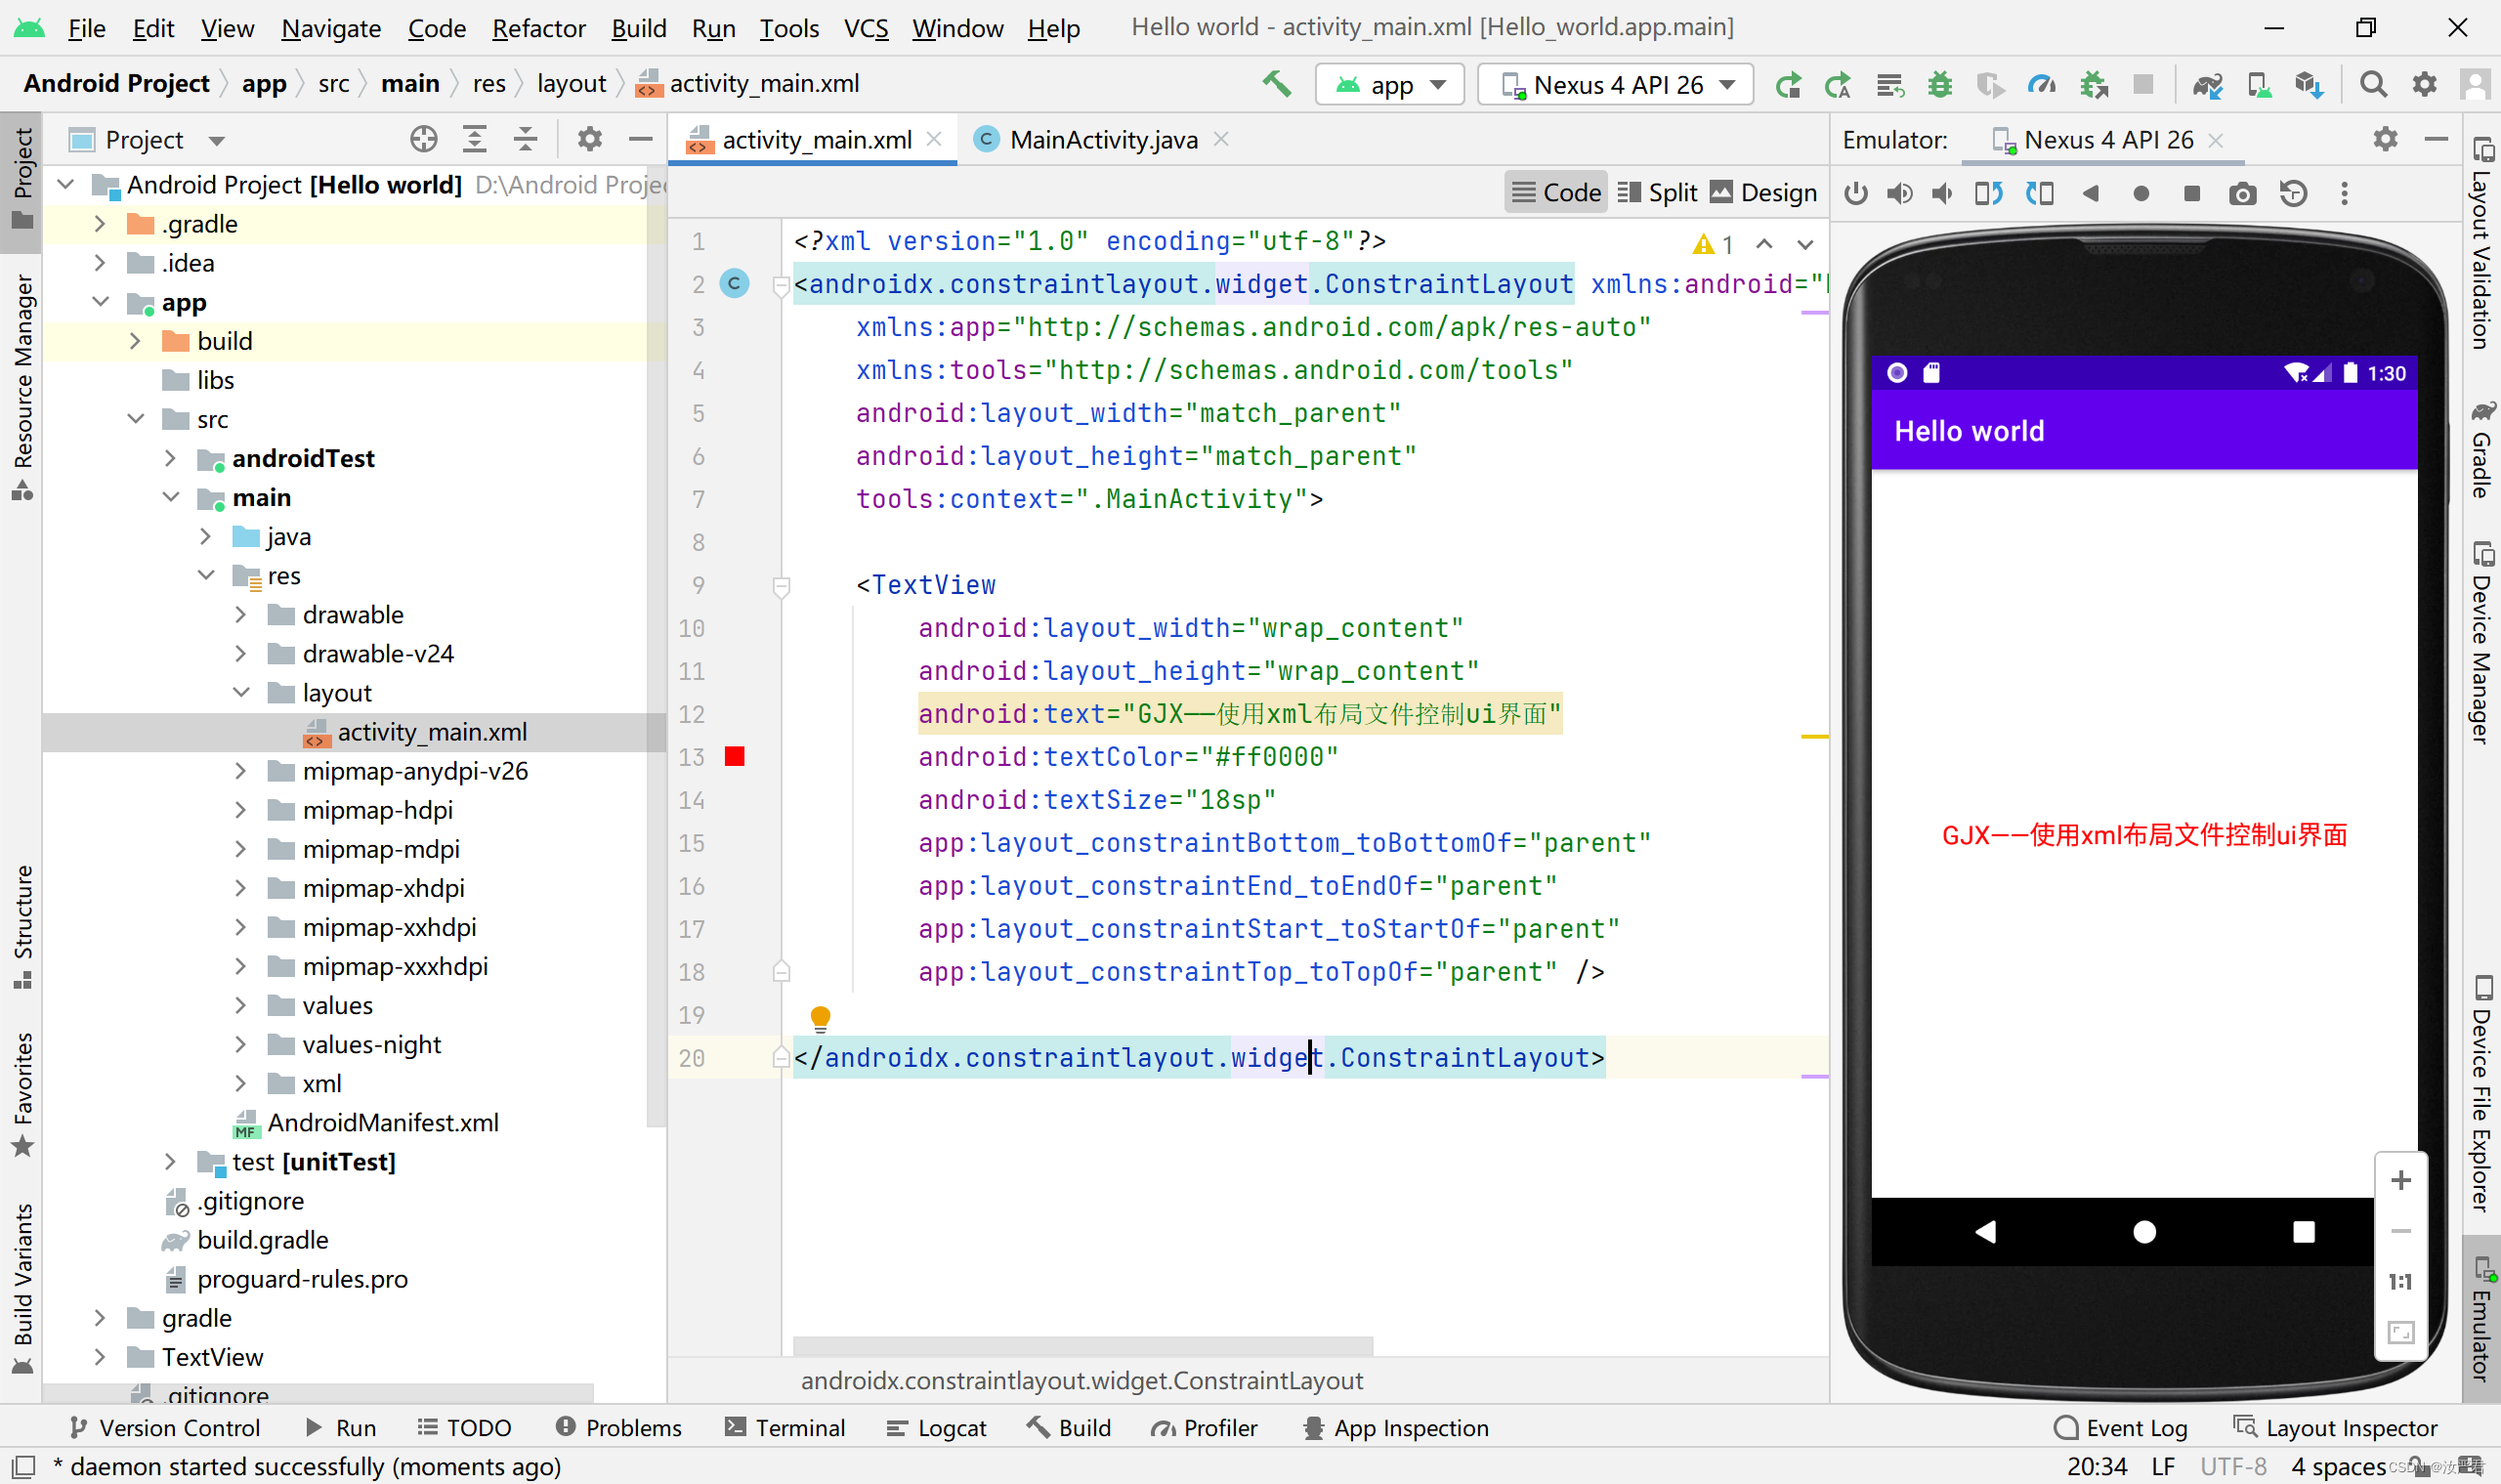Open the Profiler gauge icon in toolbar

pos(2040,85)
